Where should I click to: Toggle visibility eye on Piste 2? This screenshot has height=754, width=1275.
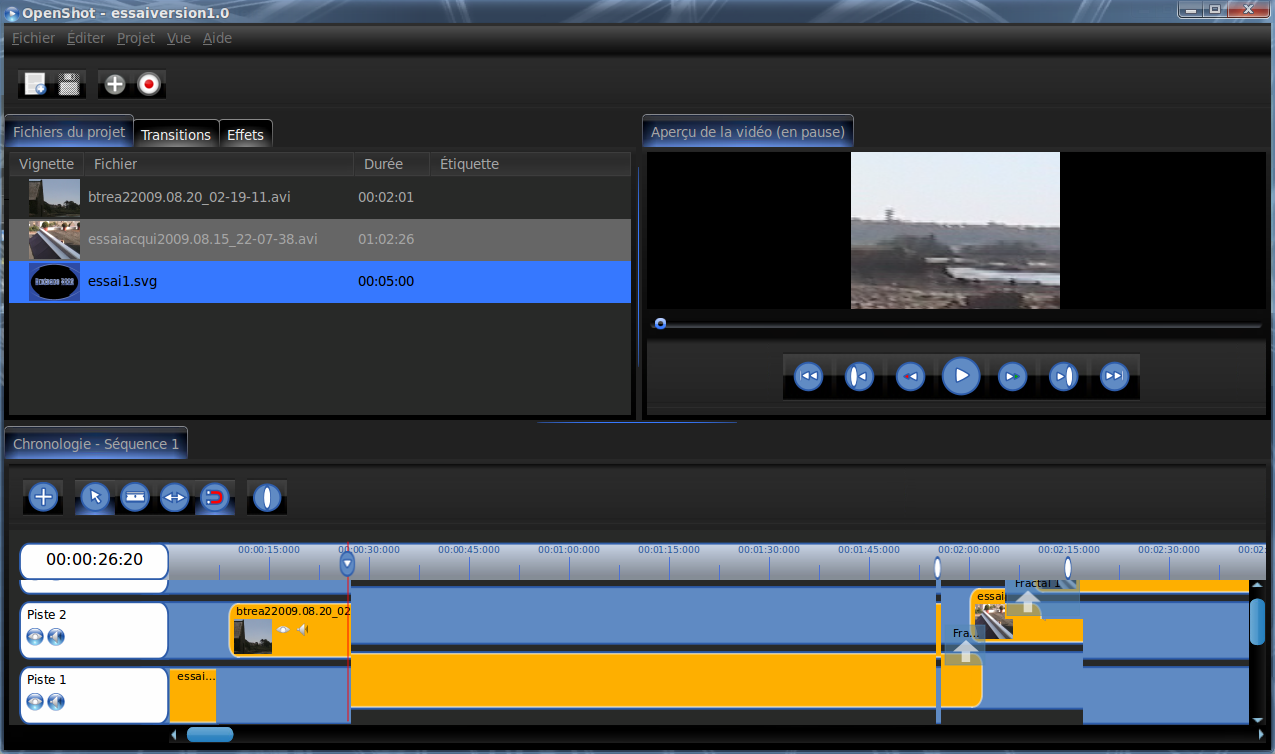[35, 637]
